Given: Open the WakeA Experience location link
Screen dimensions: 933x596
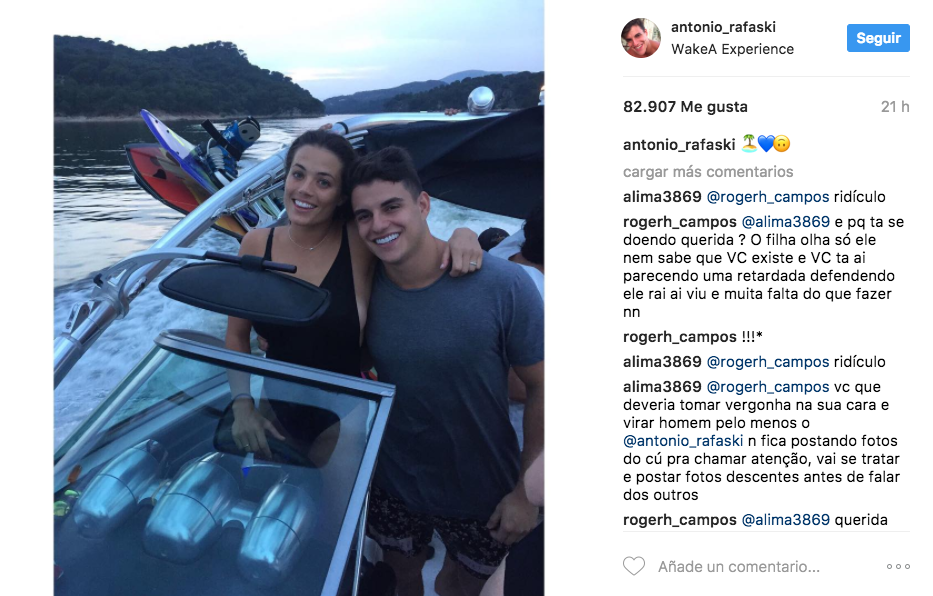Looking at the screenshot, I should click(x=732, y=49).
